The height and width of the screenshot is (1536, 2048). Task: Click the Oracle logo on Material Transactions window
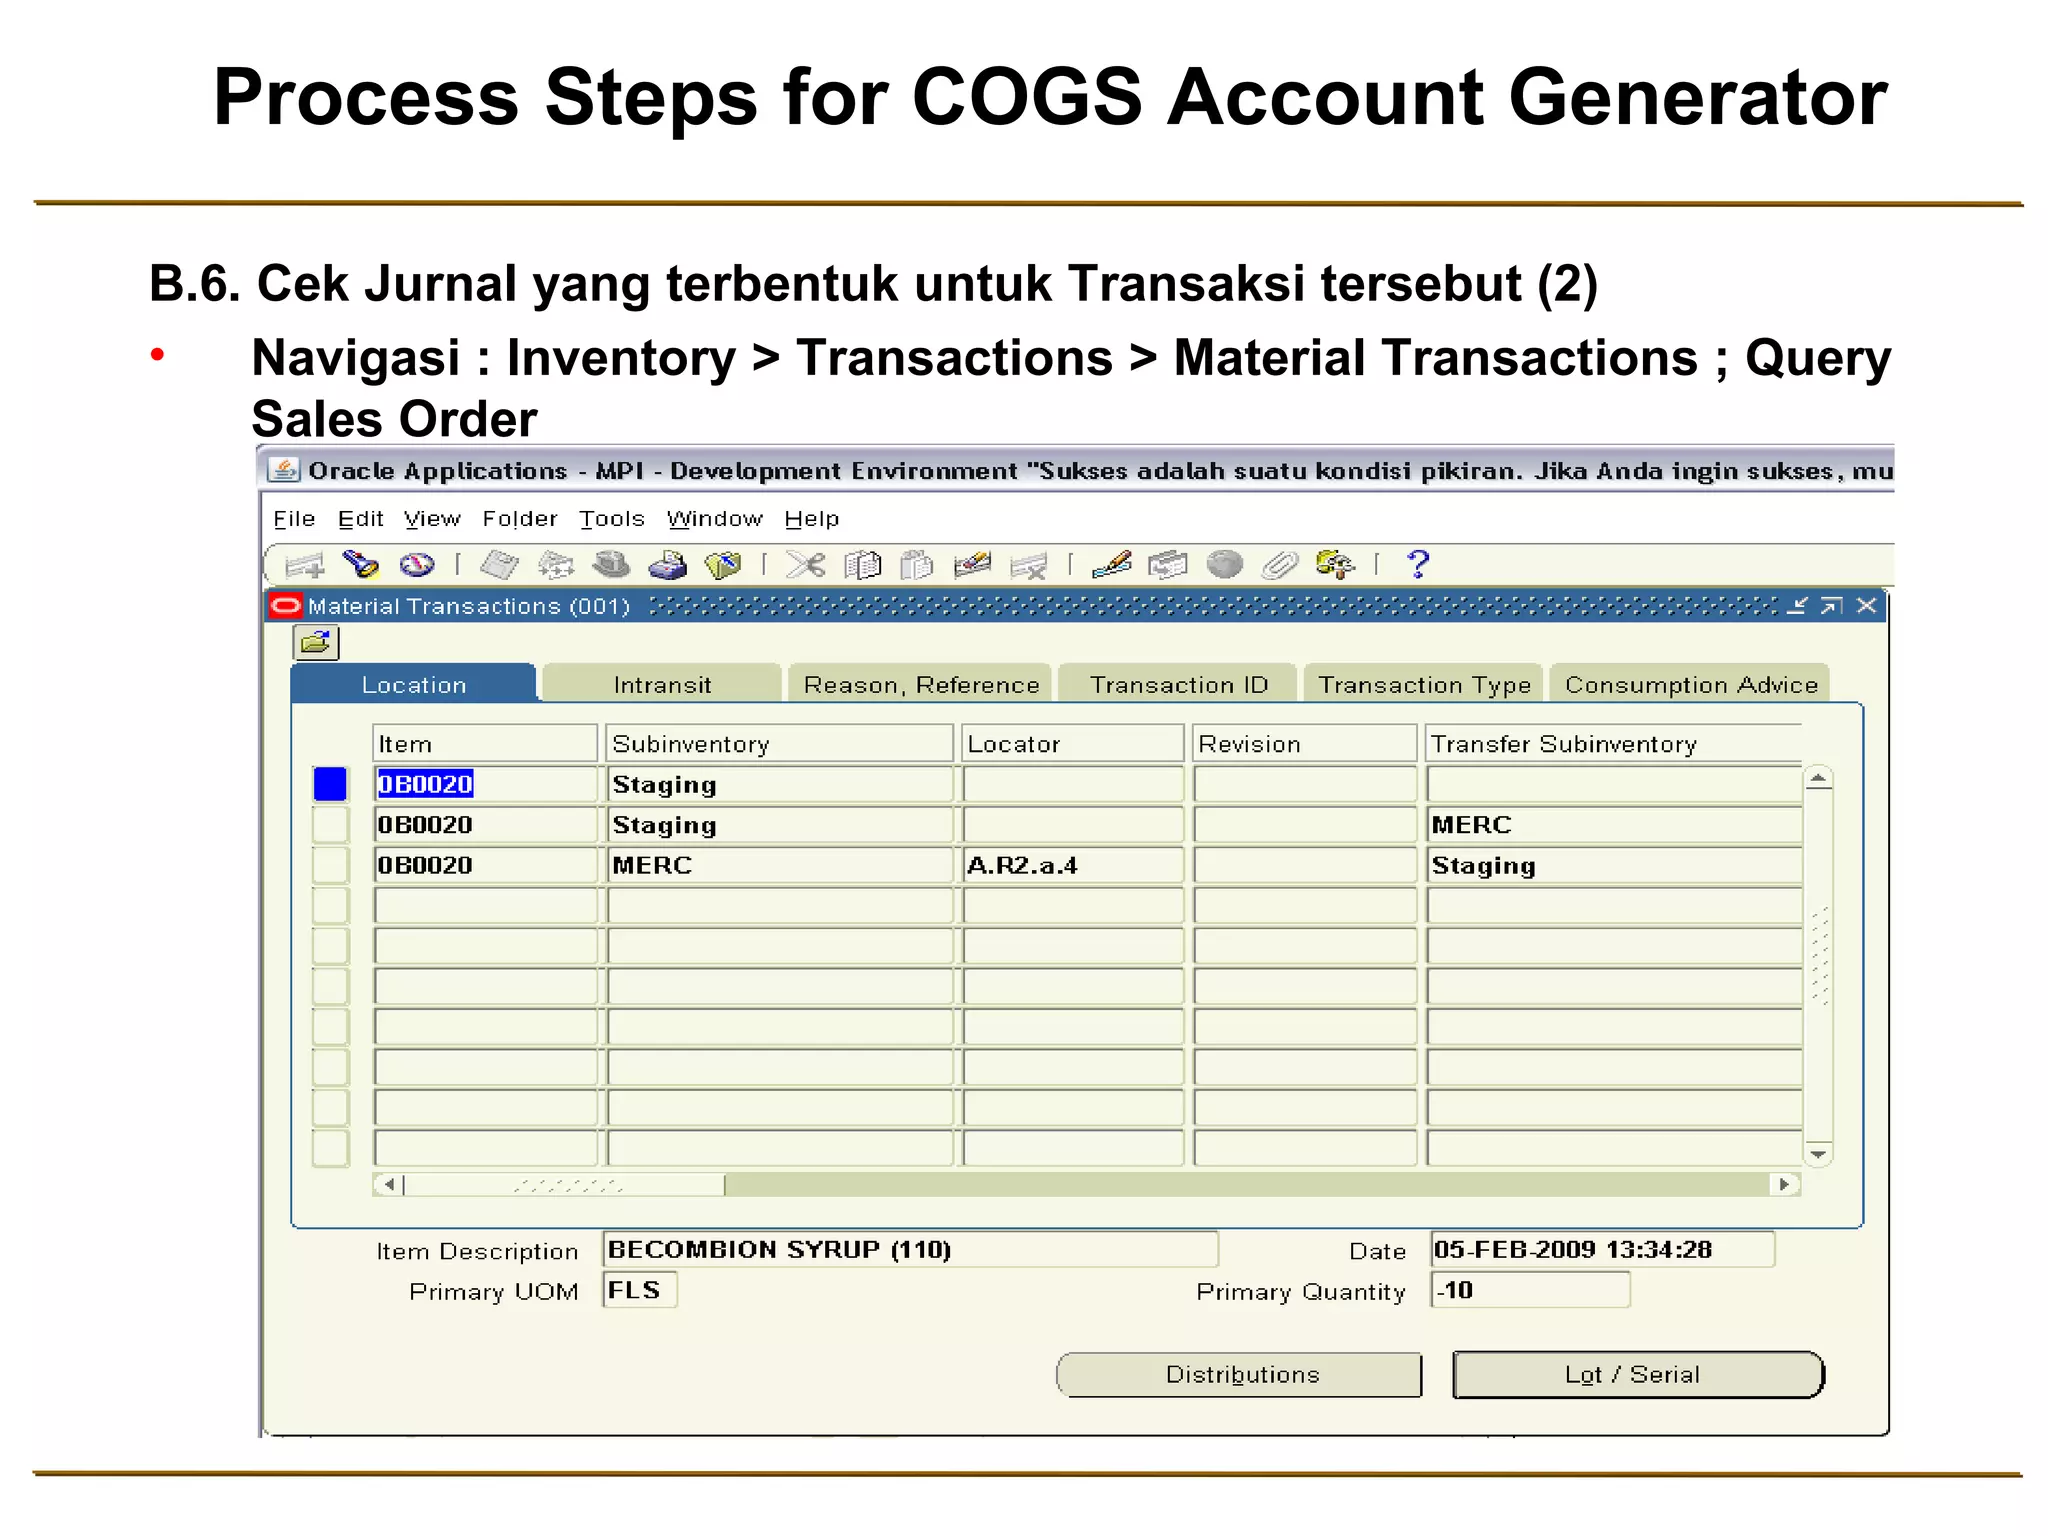(x=285, y=605)
